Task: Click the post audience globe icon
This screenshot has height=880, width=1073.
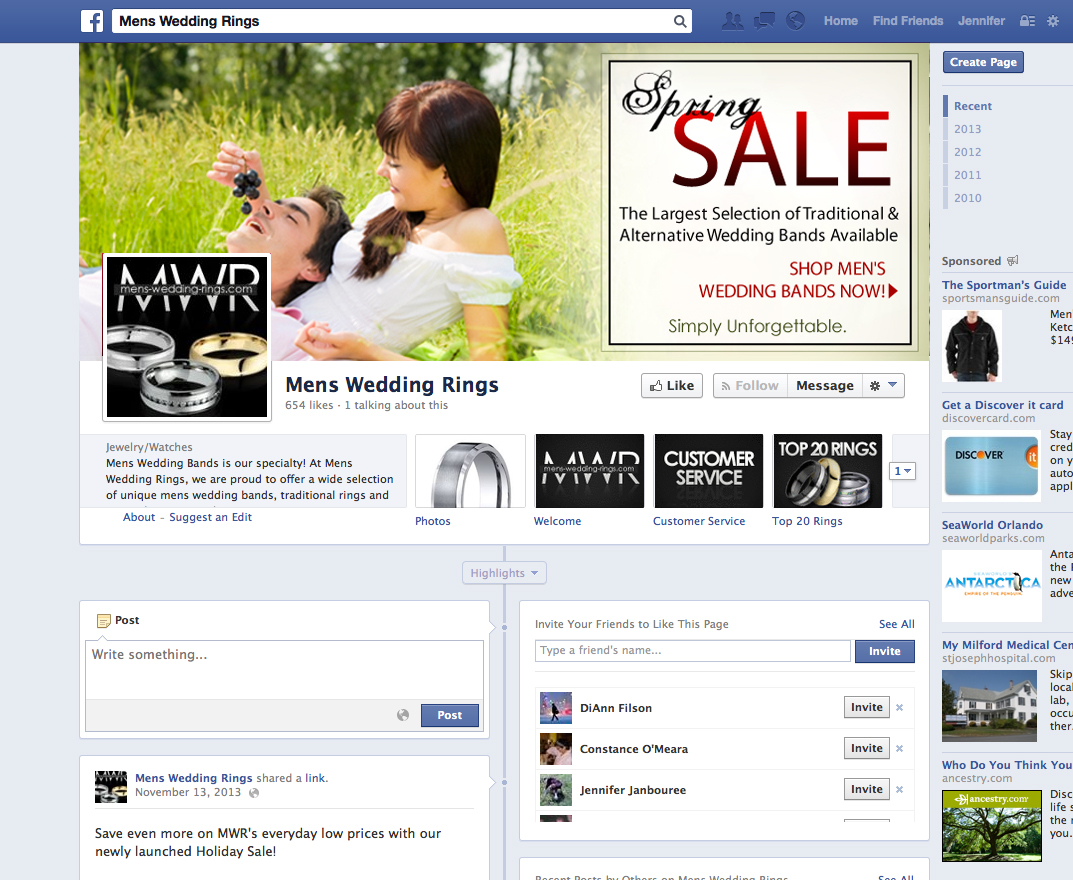Action: [x=403, y=715]
